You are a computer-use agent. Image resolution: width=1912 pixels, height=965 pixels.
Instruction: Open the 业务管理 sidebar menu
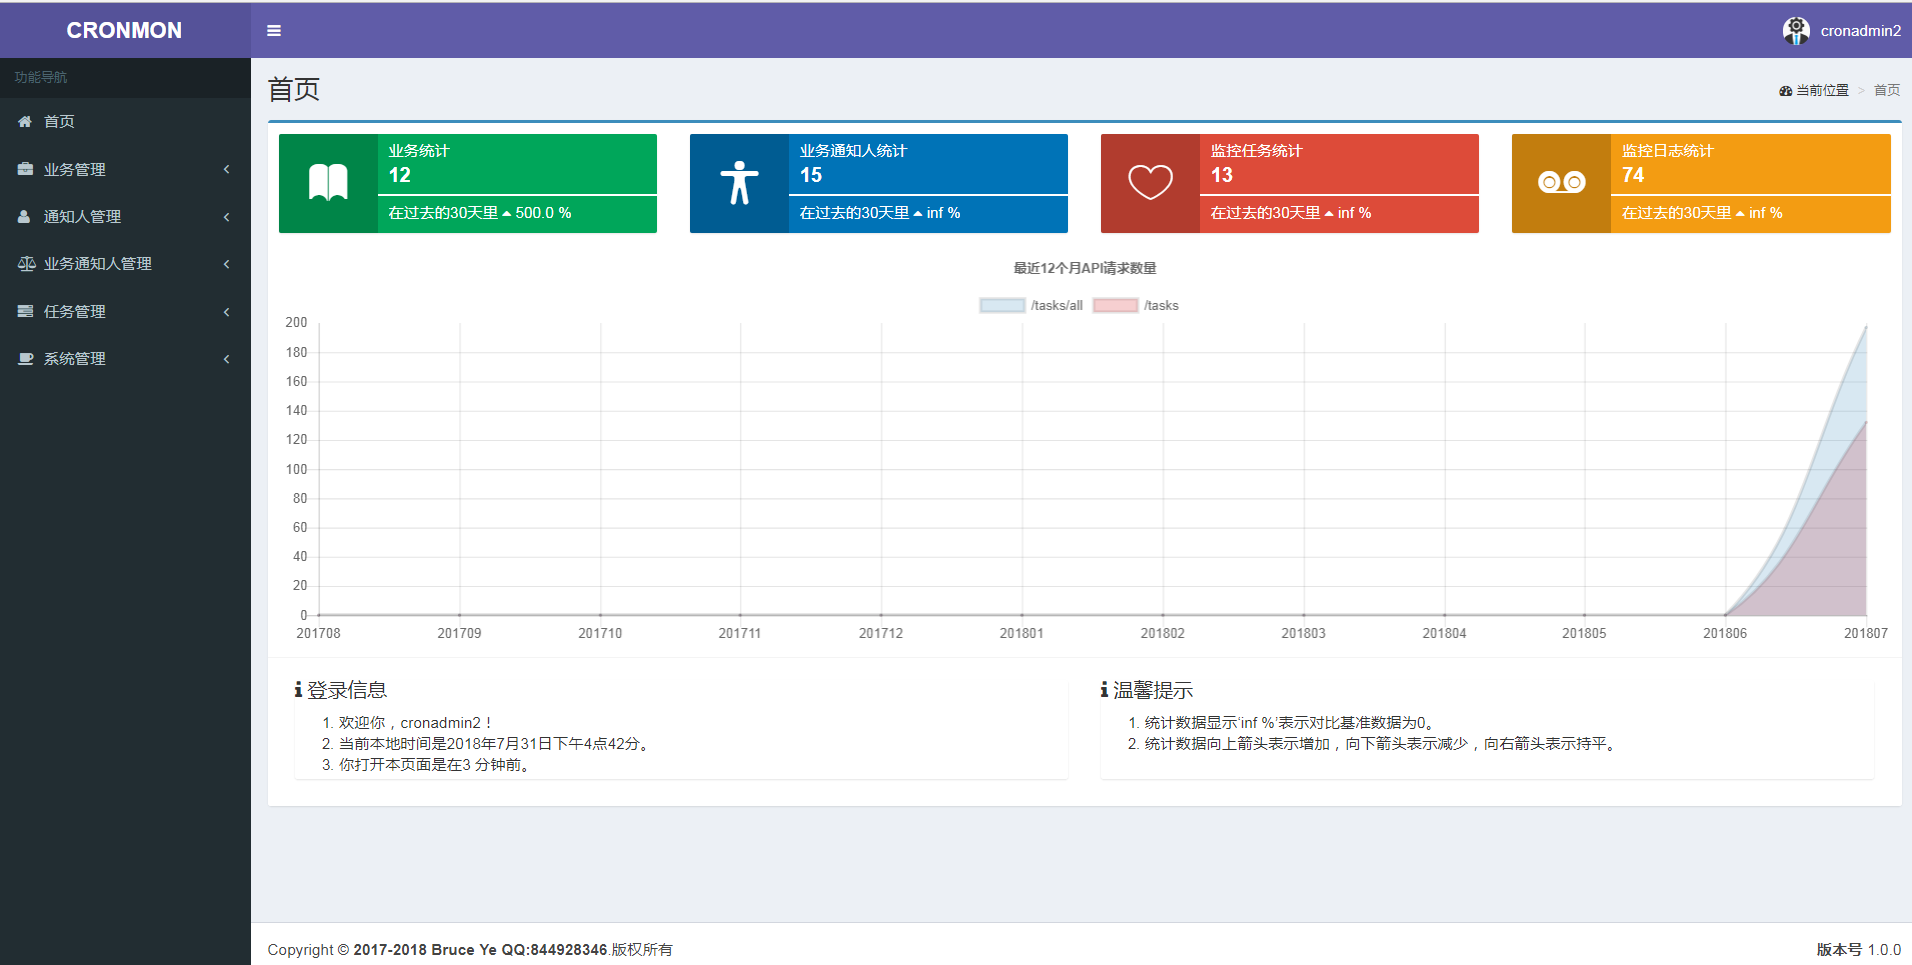tap(125, 169)
